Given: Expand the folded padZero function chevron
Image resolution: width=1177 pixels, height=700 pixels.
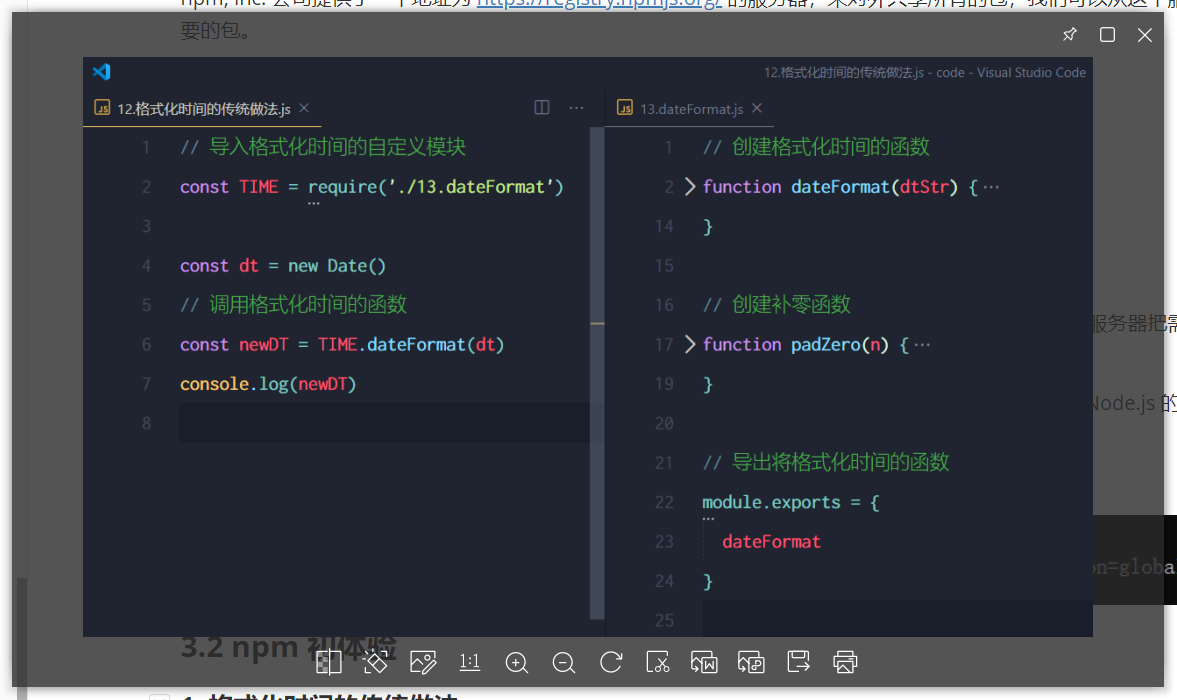Looking at the screenshot, I should [689, 344].
